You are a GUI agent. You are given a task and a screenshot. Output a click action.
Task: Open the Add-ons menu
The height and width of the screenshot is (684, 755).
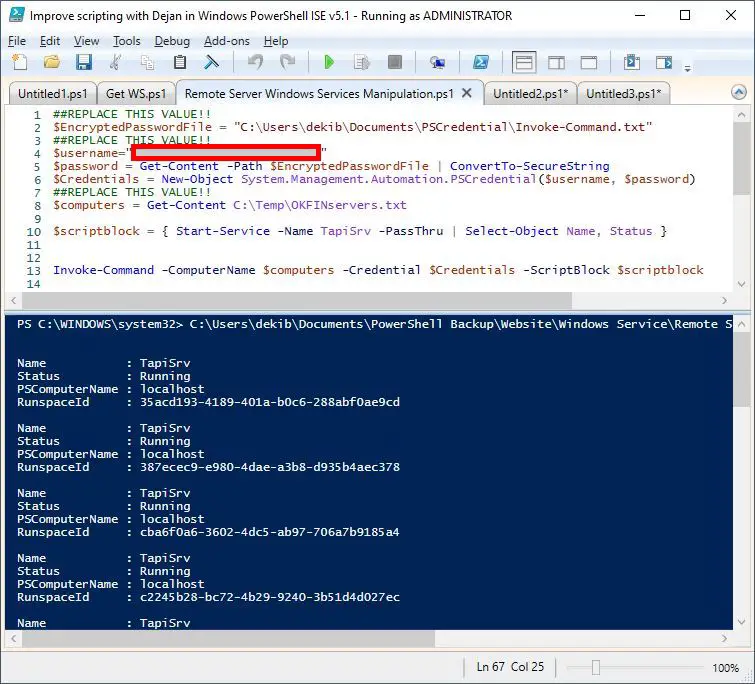[x=227, y=41]
